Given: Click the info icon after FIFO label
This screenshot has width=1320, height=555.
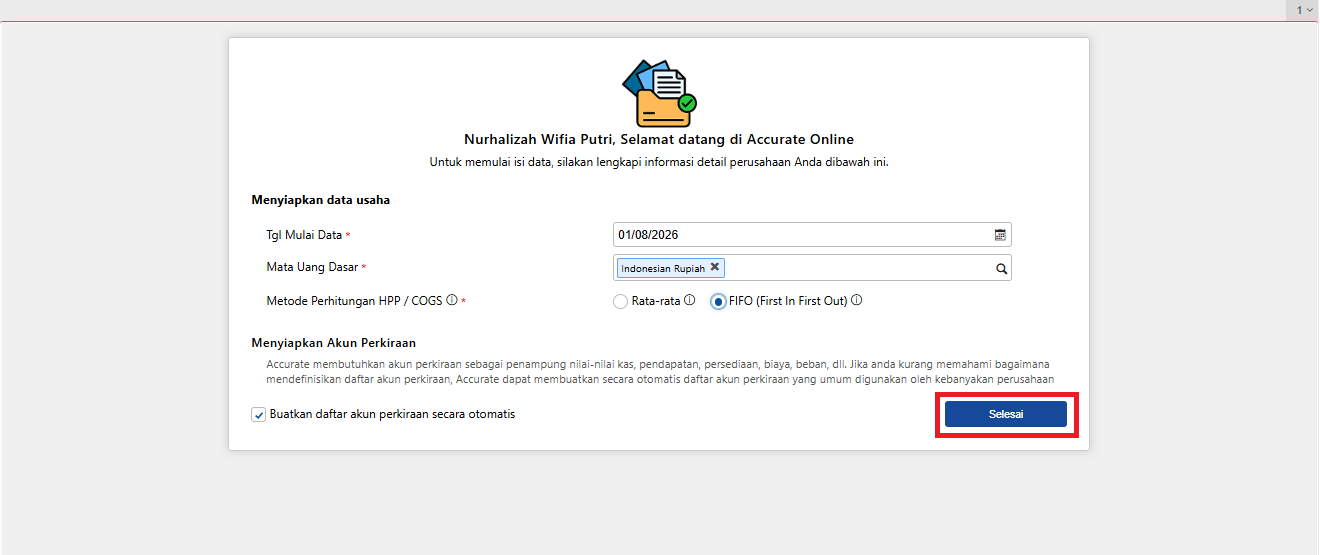Looking at the screenshot, I should pyautogui.click(x=857, y=300).
